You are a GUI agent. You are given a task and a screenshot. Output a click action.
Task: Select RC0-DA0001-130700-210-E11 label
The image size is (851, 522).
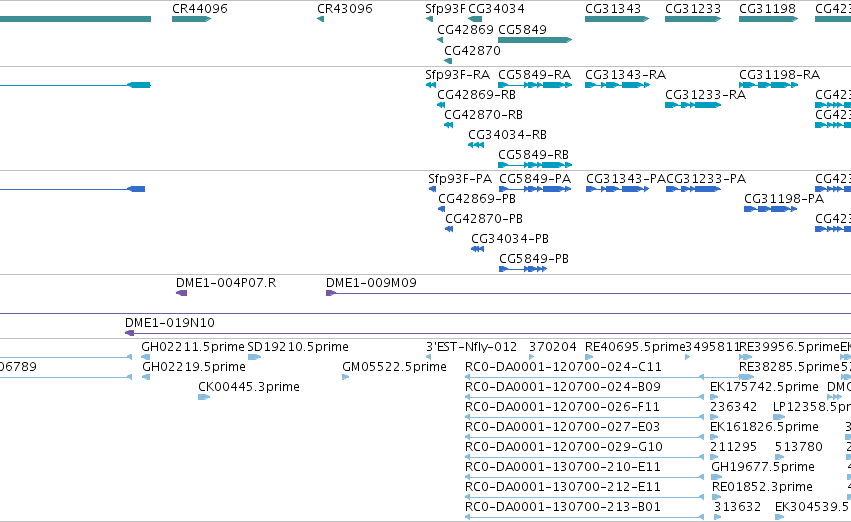pos(563,467)
